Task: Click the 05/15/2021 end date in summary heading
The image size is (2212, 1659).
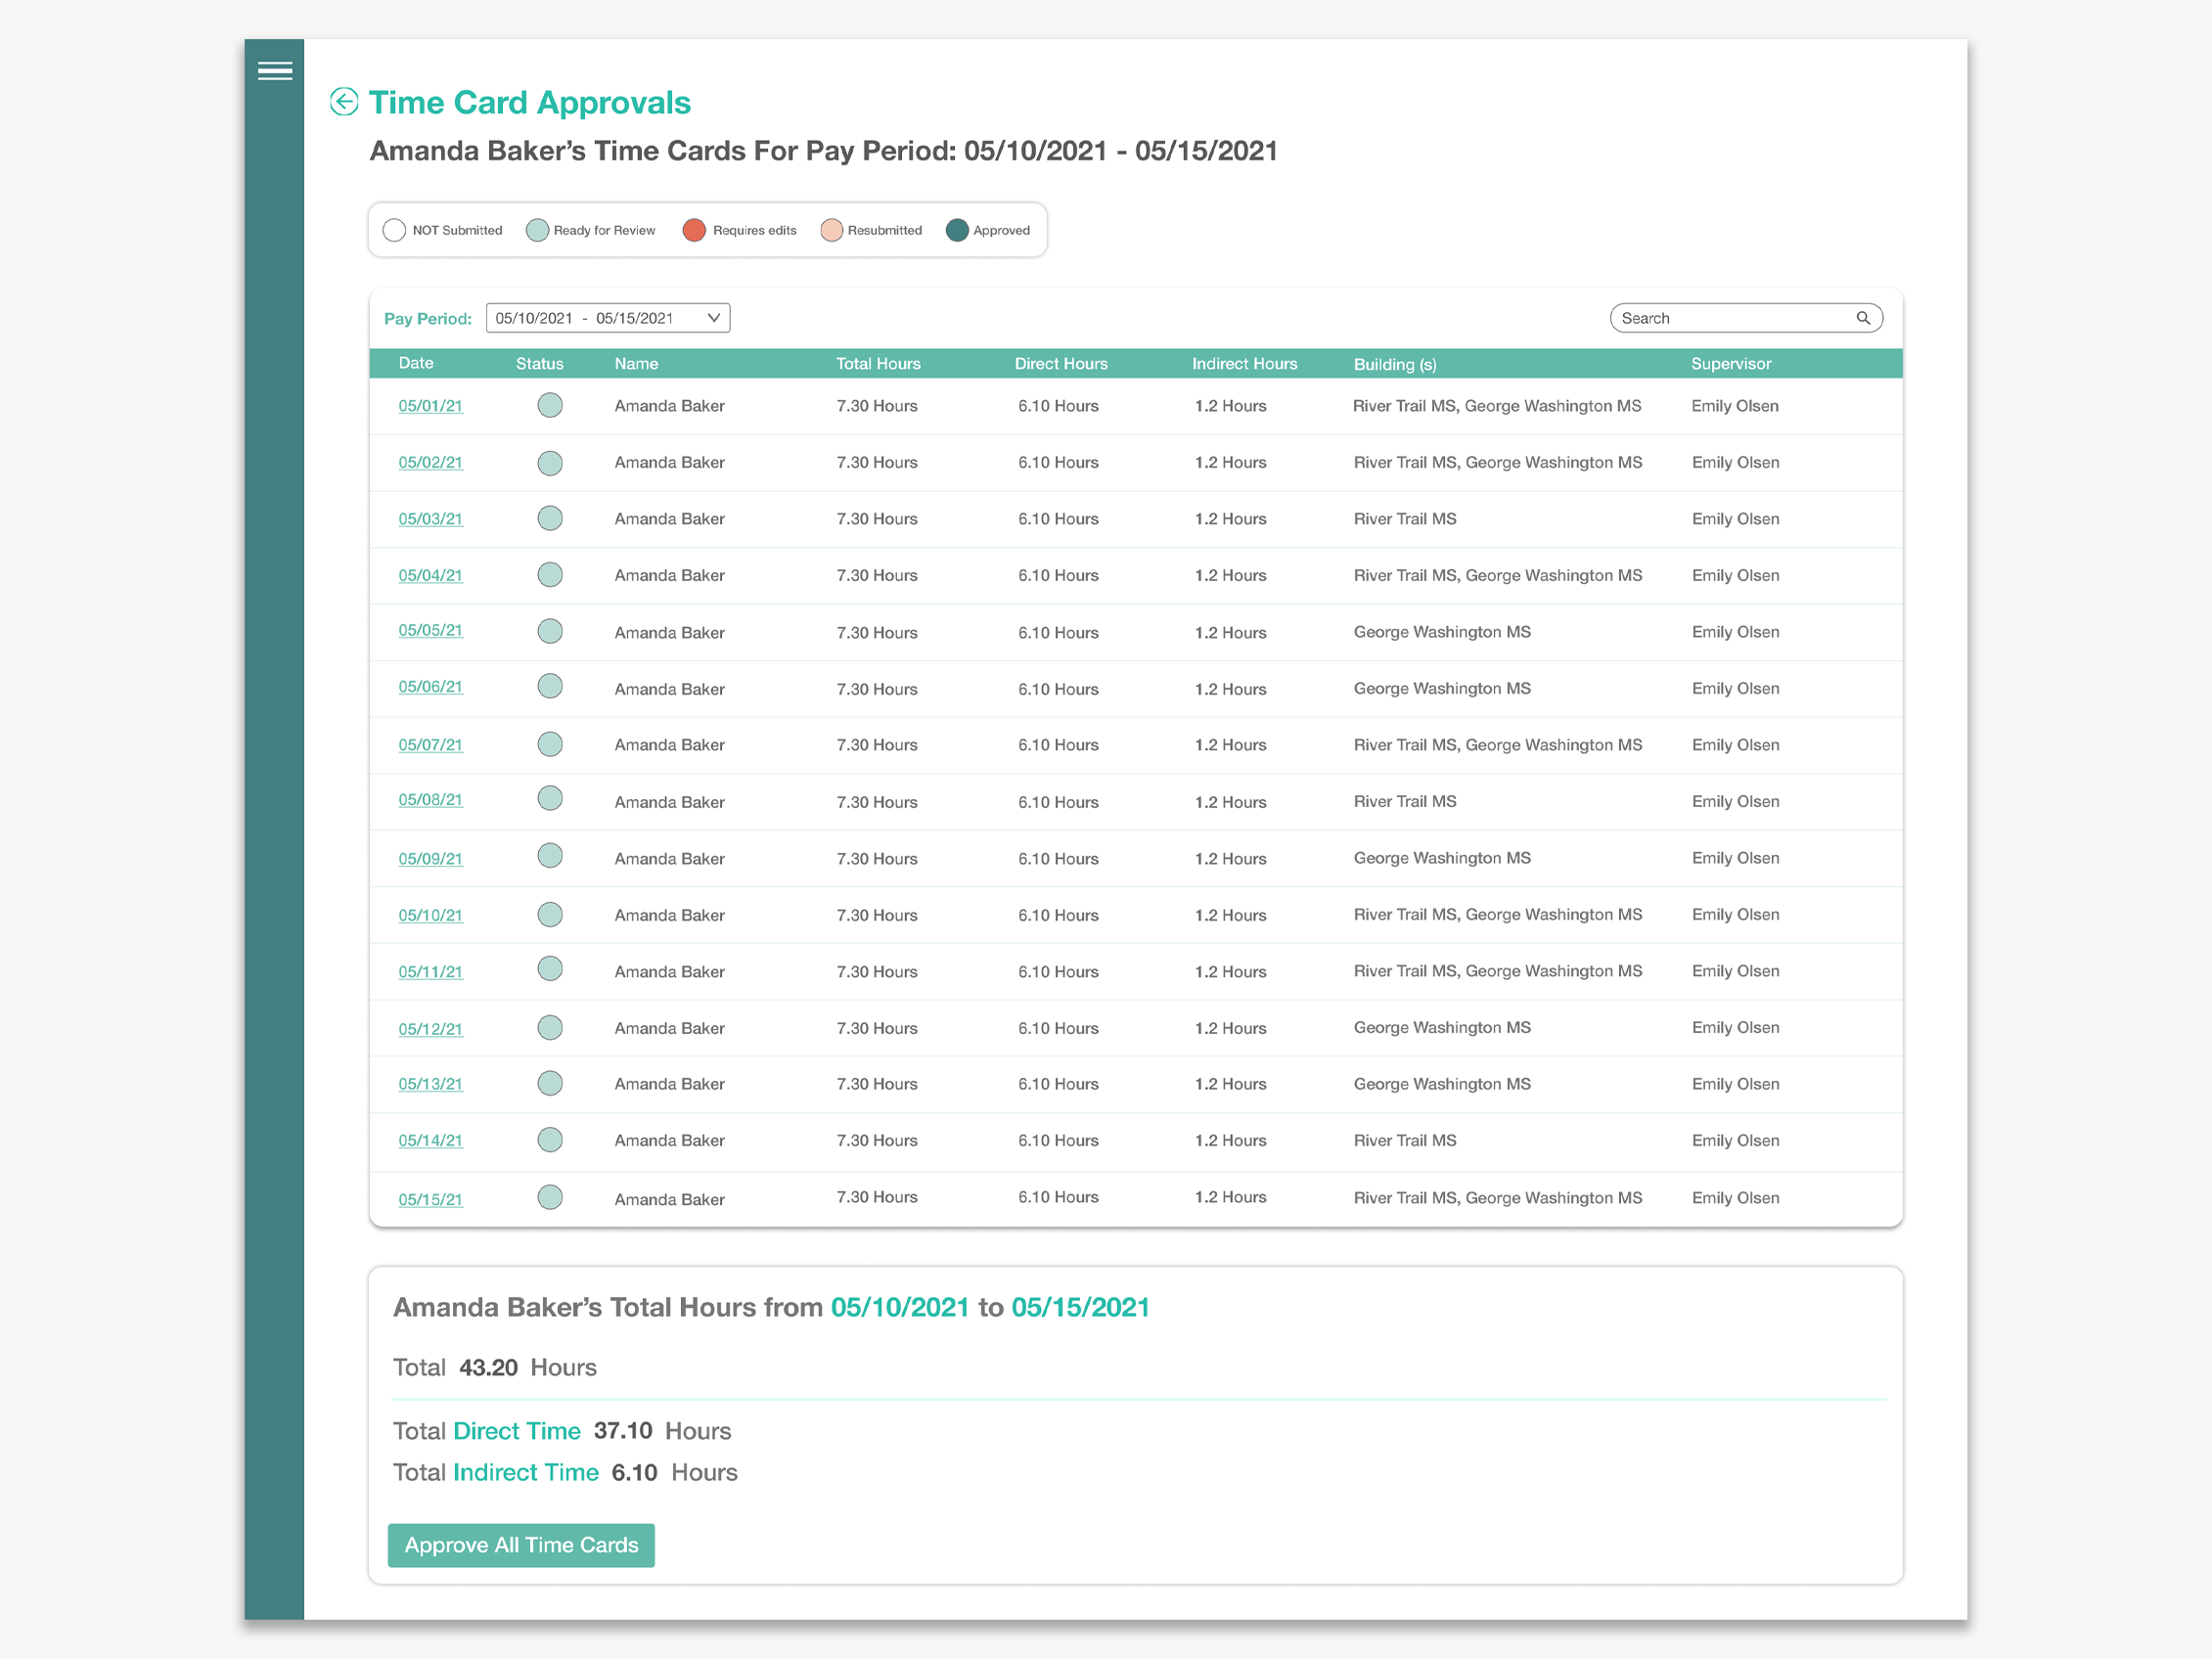Action: tap(1081, 1307)
